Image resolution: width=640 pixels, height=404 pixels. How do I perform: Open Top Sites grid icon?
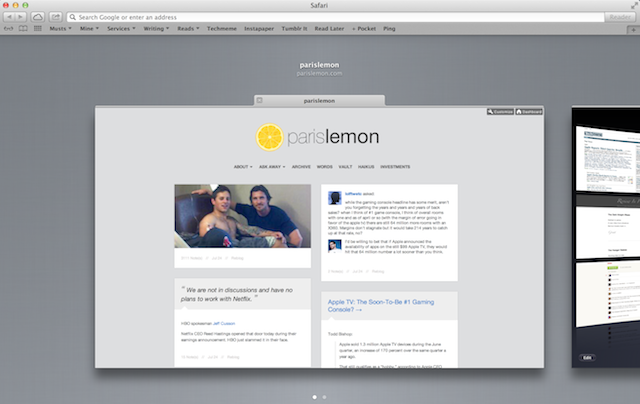click(38, 29)
